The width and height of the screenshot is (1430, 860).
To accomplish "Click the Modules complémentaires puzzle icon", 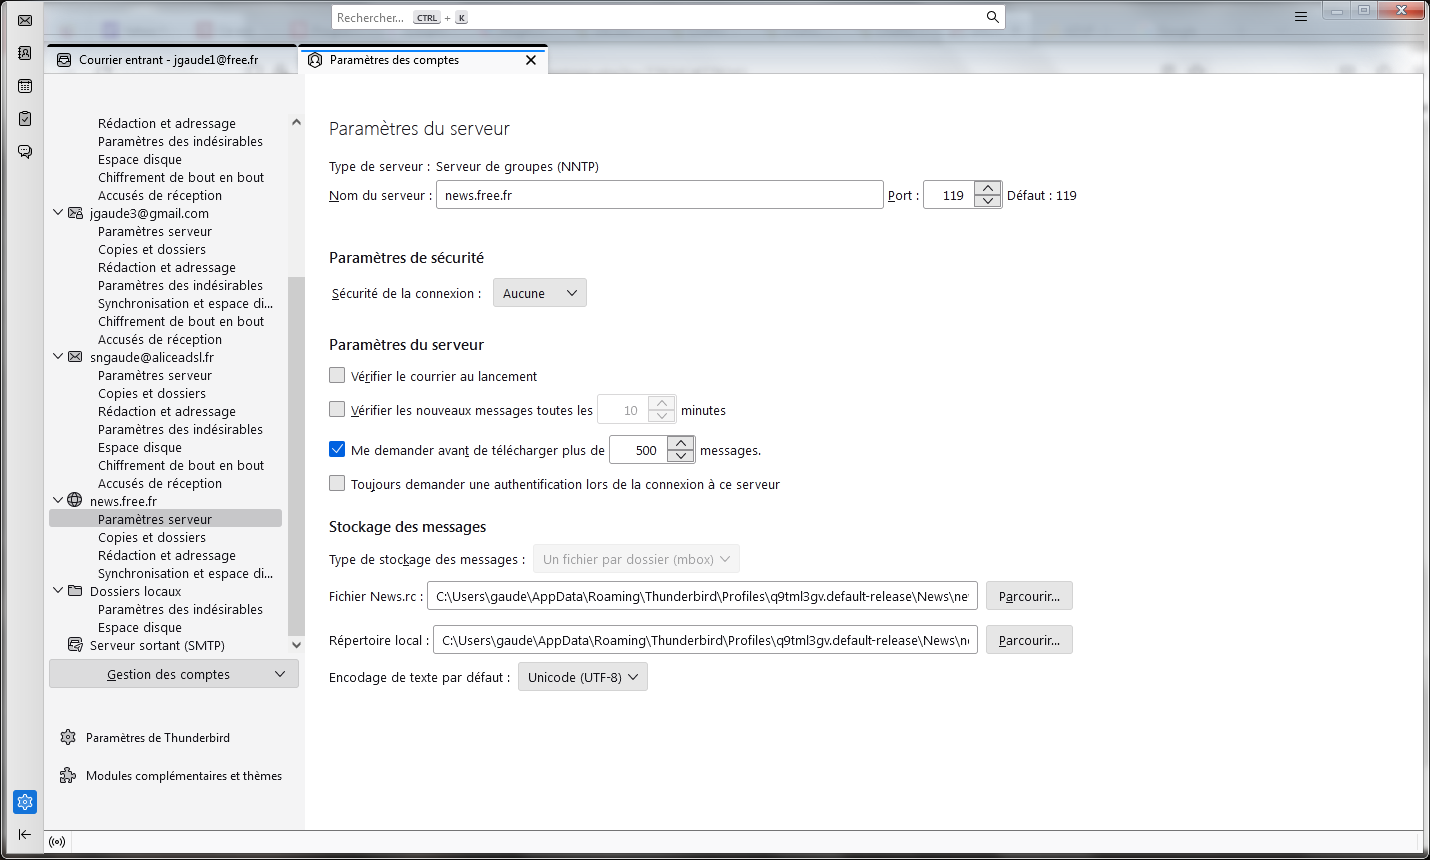I will point(68,775).
